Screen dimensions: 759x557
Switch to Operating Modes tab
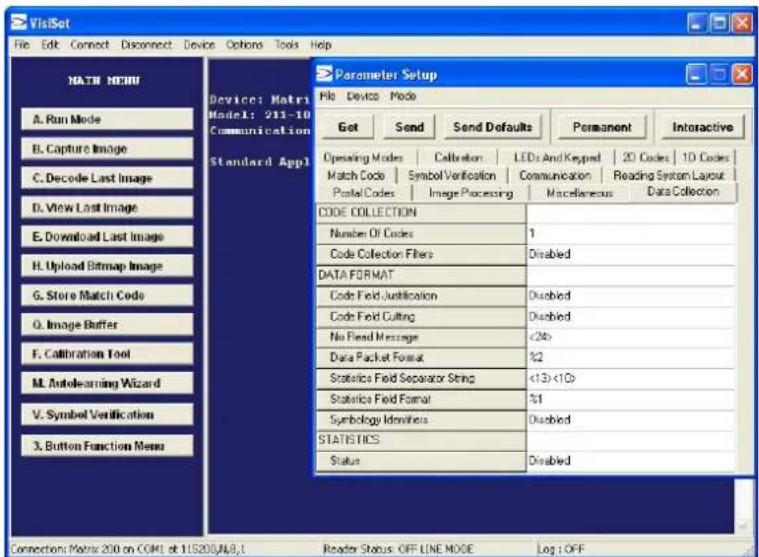click(x=364, y=157)
